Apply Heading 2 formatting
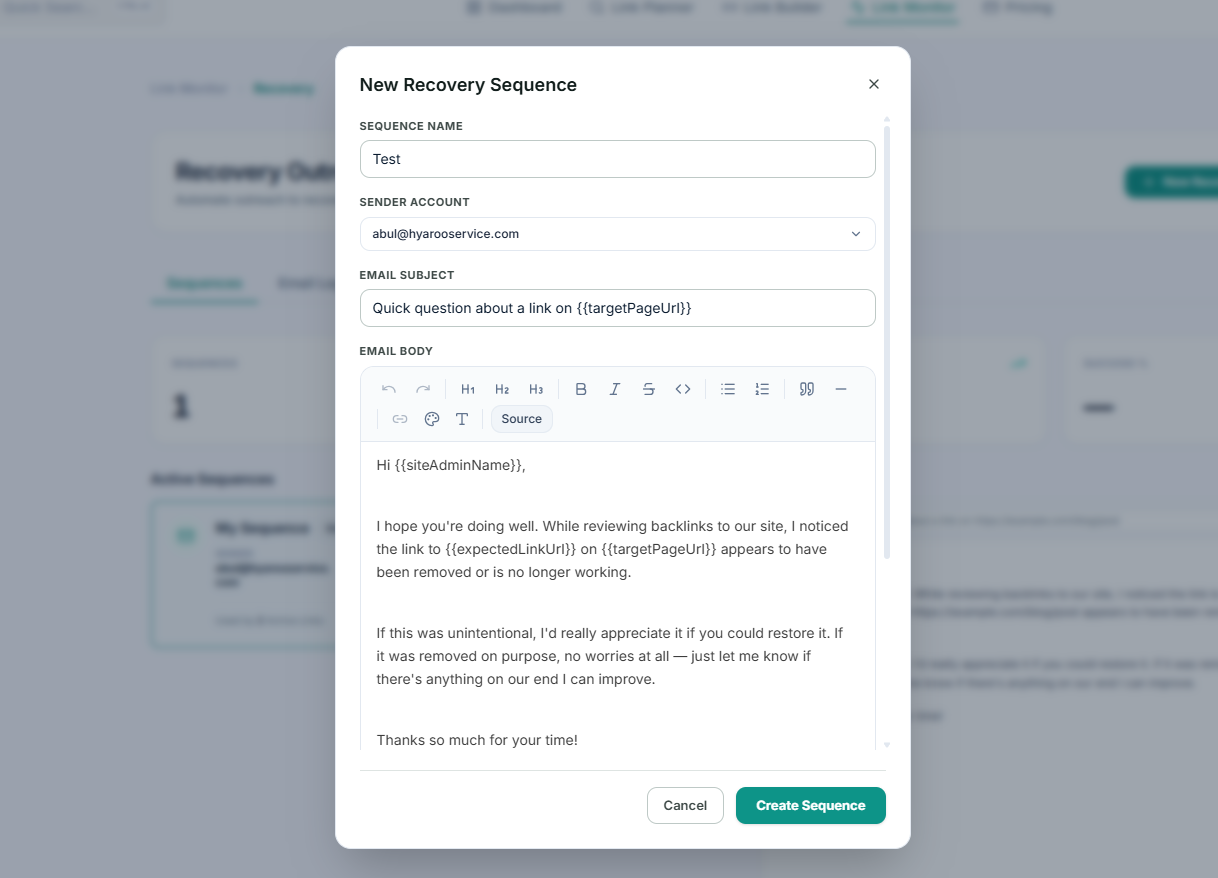This screenshot has height=878, width=1218. pyautogui.click(x=502, y=389)
